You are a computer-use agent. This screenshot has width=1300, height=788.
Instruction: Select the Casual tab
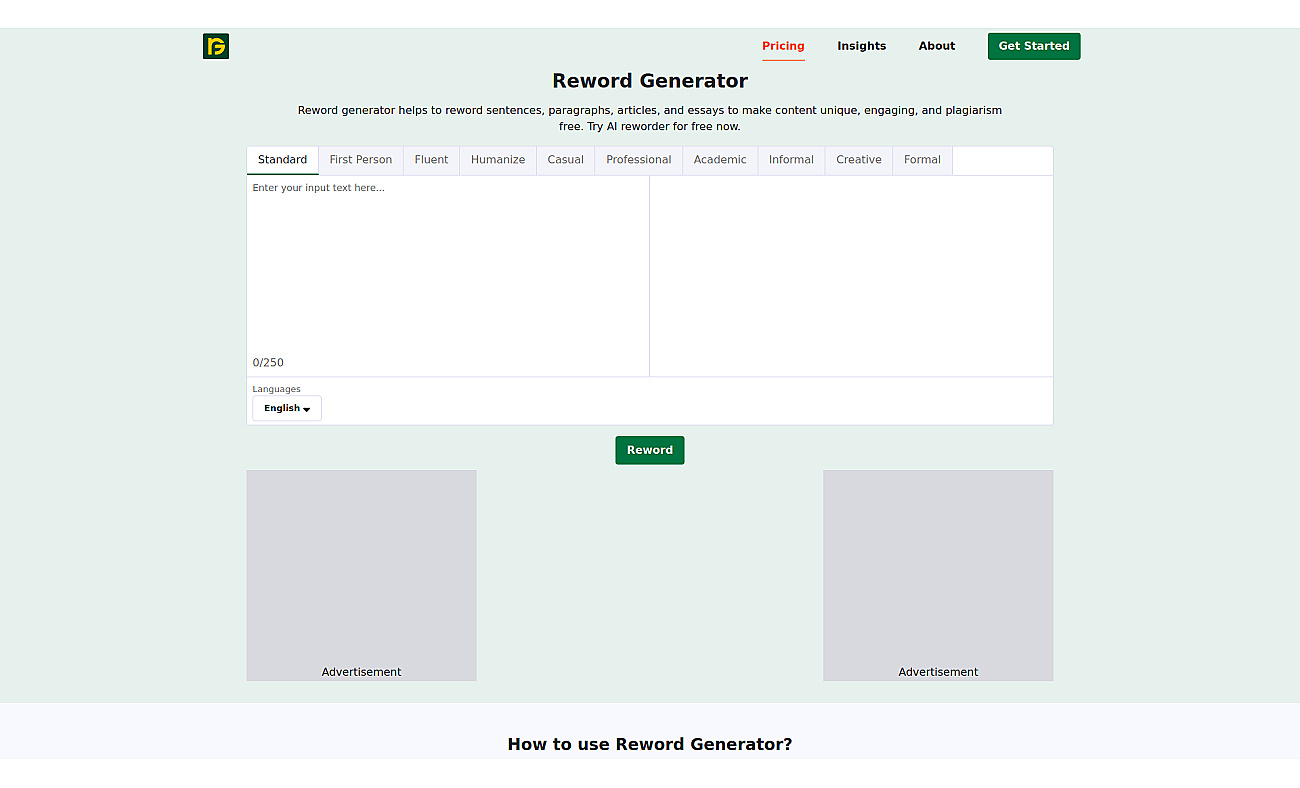coord(566,160)
